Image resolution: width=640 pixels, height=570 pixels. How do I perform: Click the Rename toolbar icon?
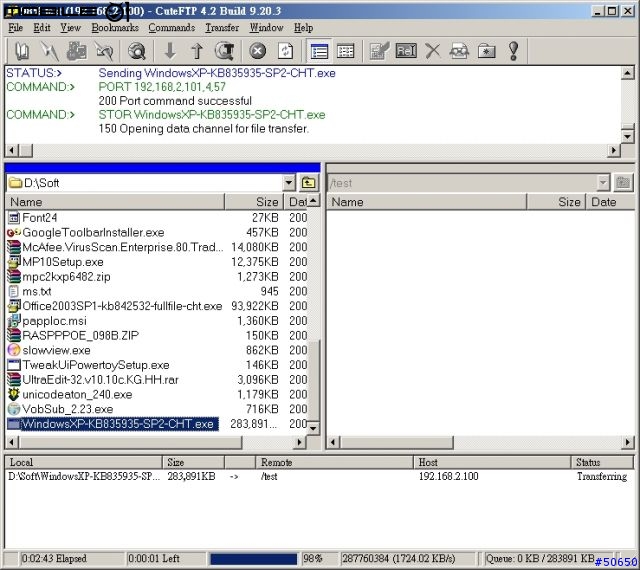click(406, 51)
